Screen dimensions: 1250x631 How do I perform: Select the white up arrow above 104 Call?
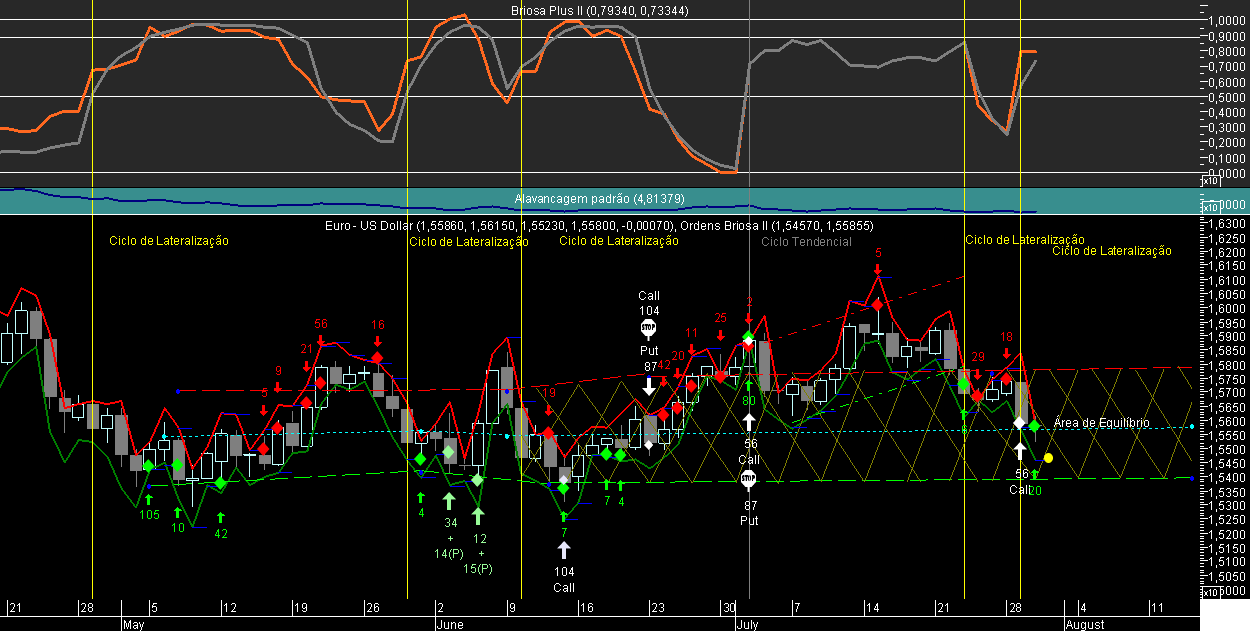(x=564, y=548)
